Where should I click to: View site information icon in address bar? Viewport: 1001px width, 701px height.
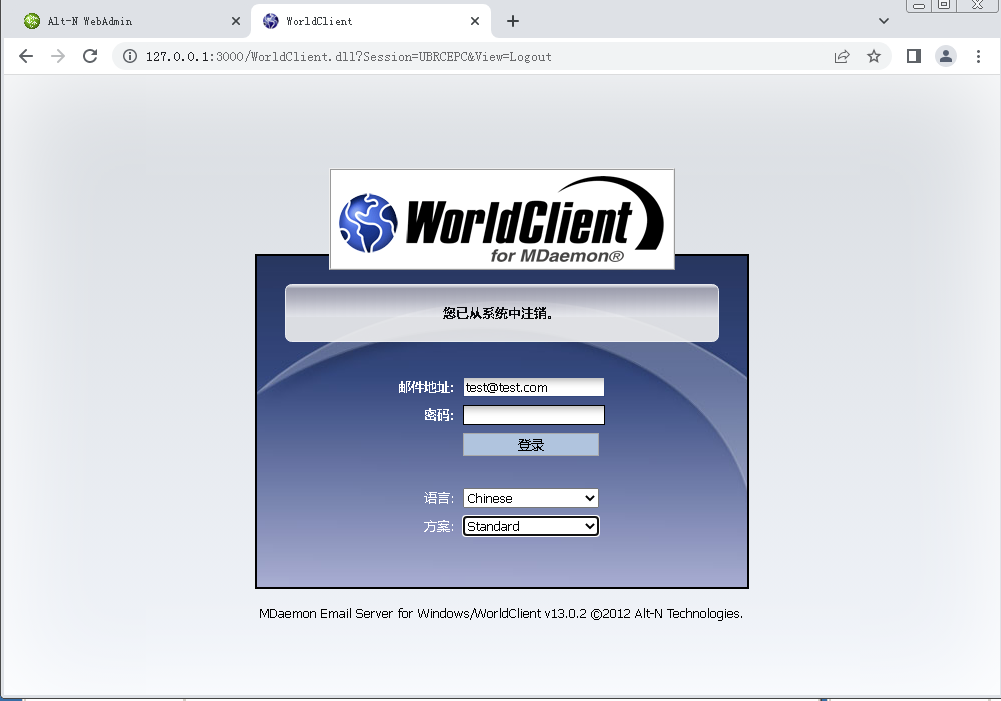(130, 56)
